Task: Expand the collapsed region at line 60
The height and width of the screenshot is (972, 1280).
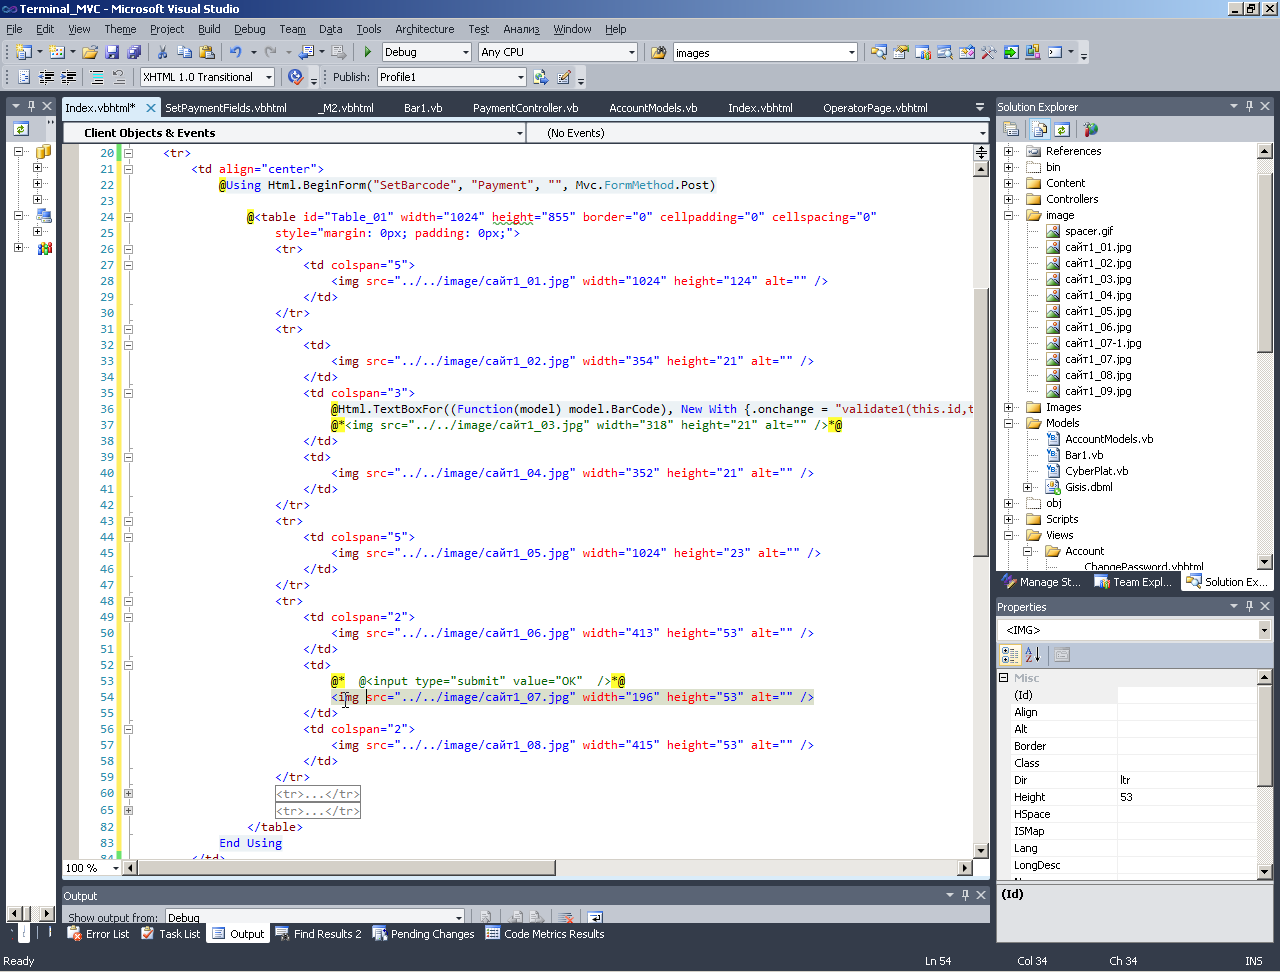Action: point(128,794)
